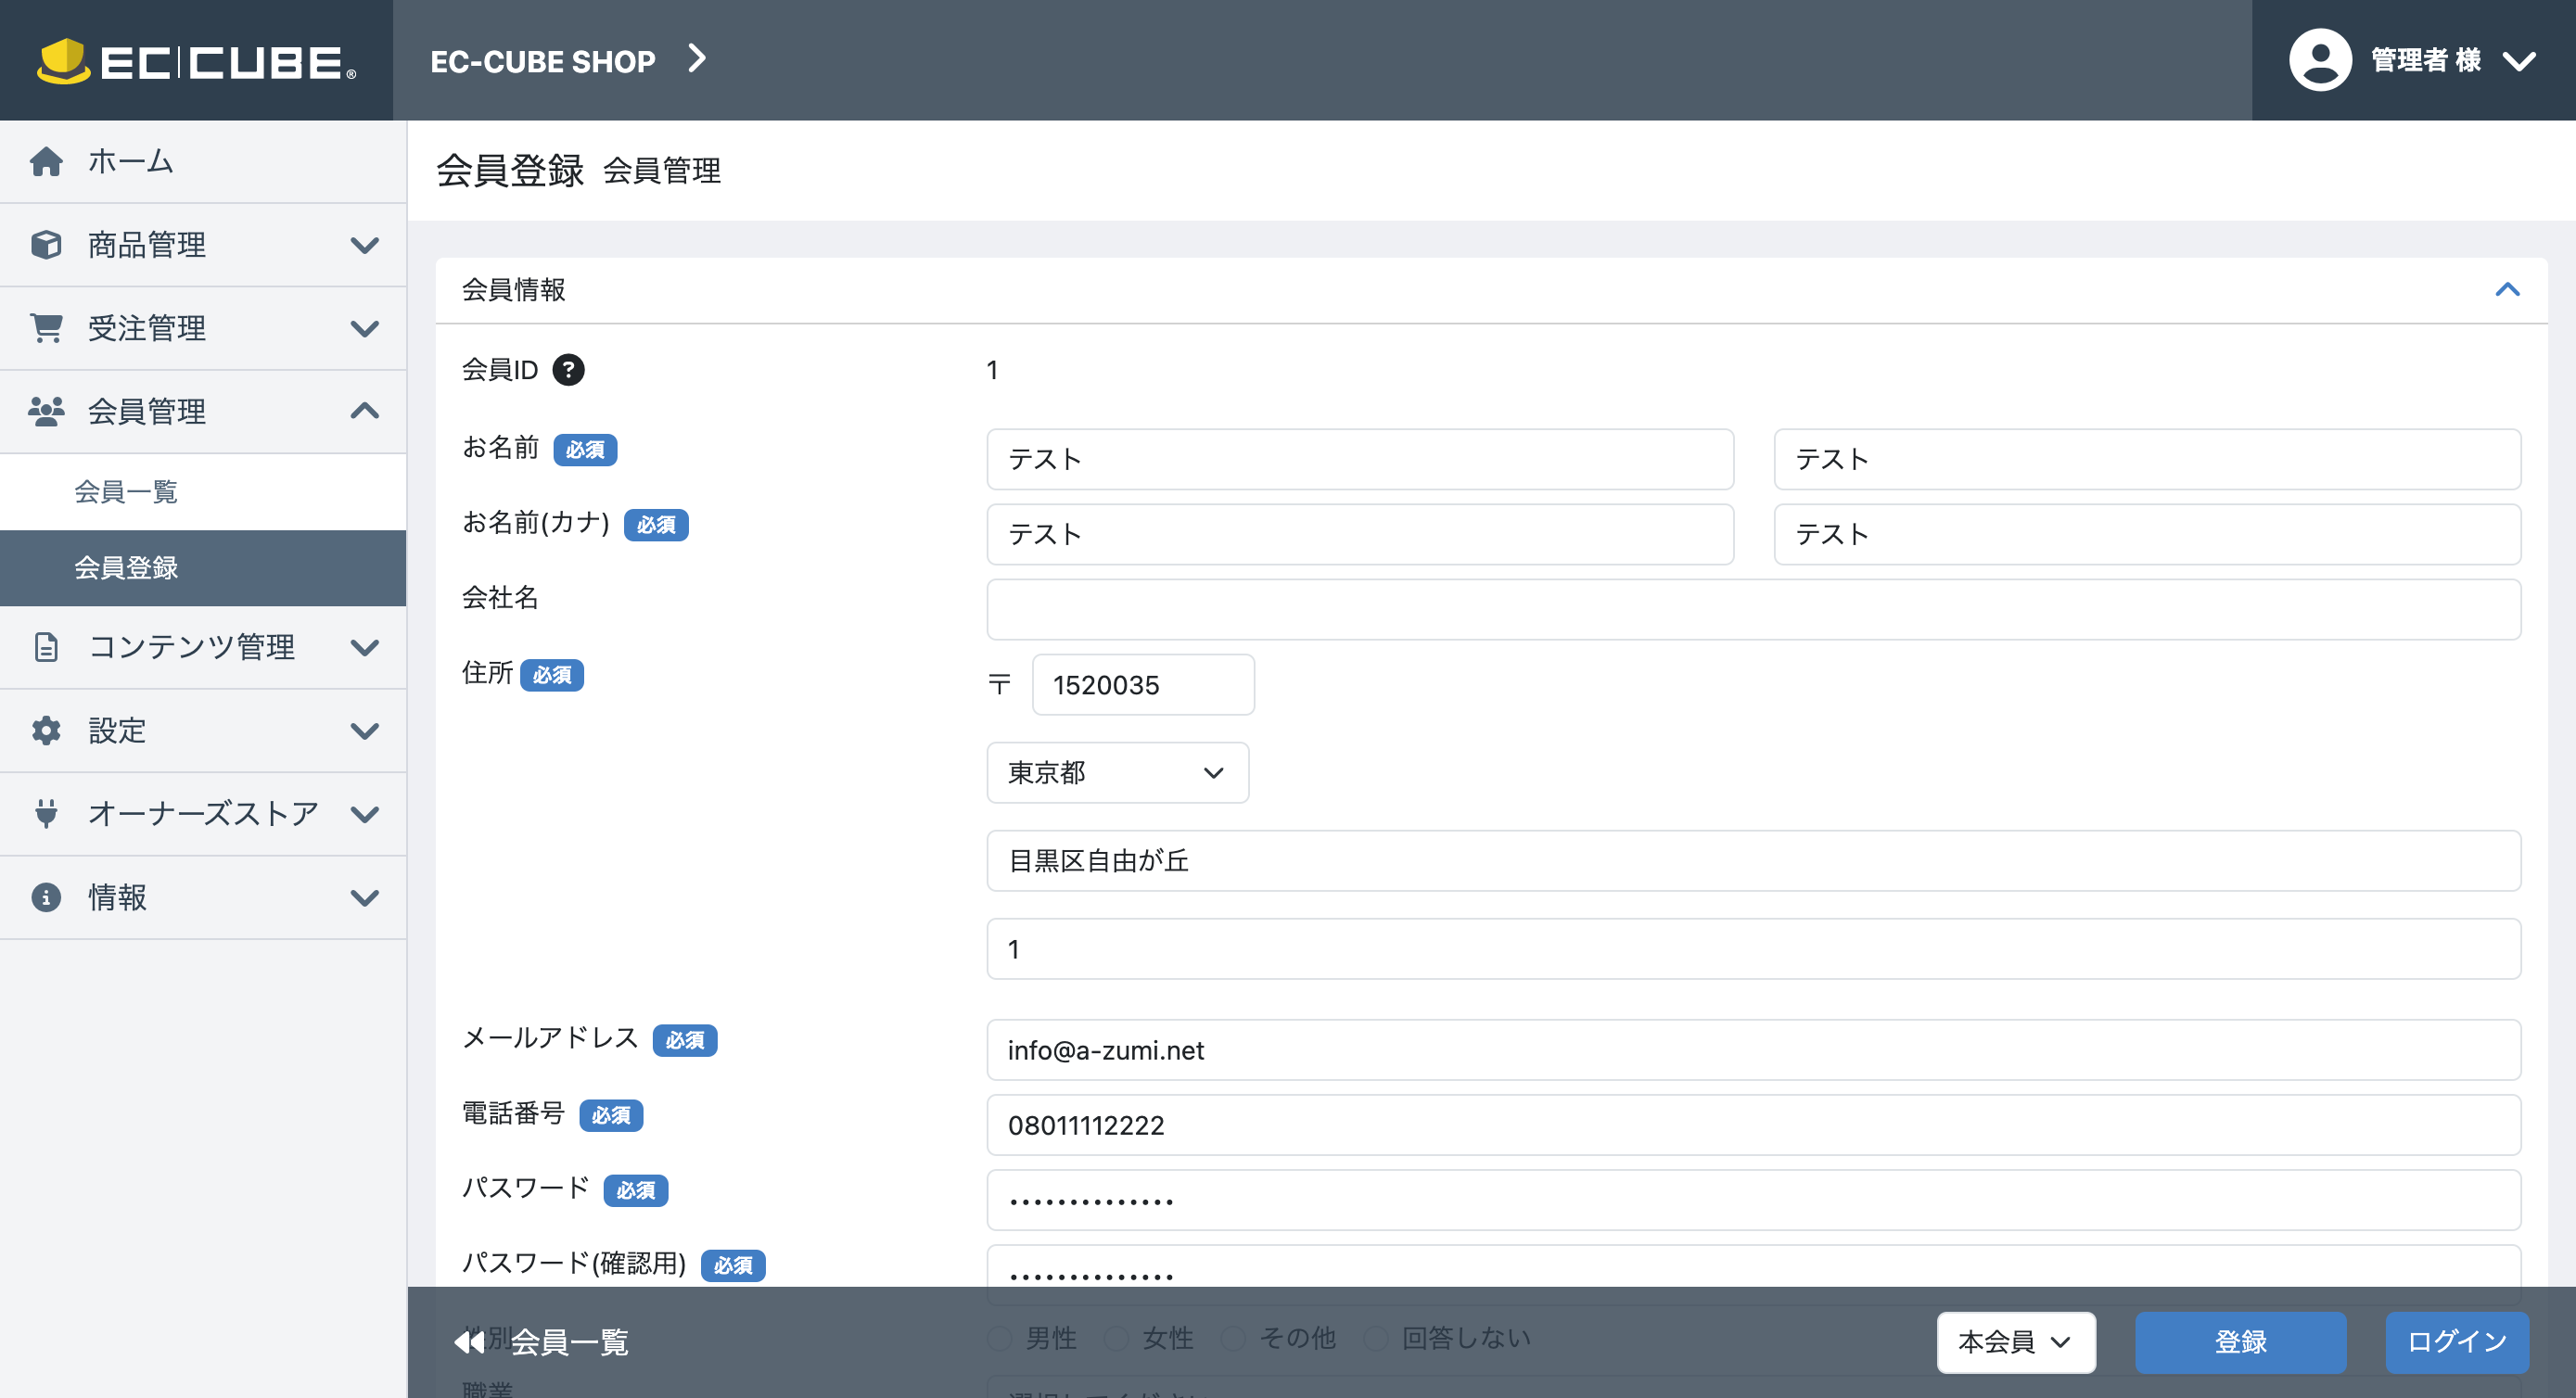2576x1398 pixels.
Task: Click the email field info@a-zumi.net
Action: click(x=1754, y=1050)
